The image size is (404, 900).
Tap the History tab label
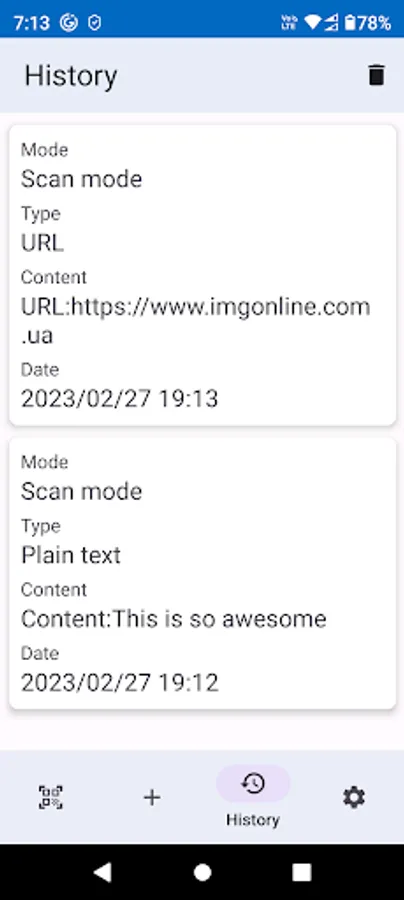point(252,820)
